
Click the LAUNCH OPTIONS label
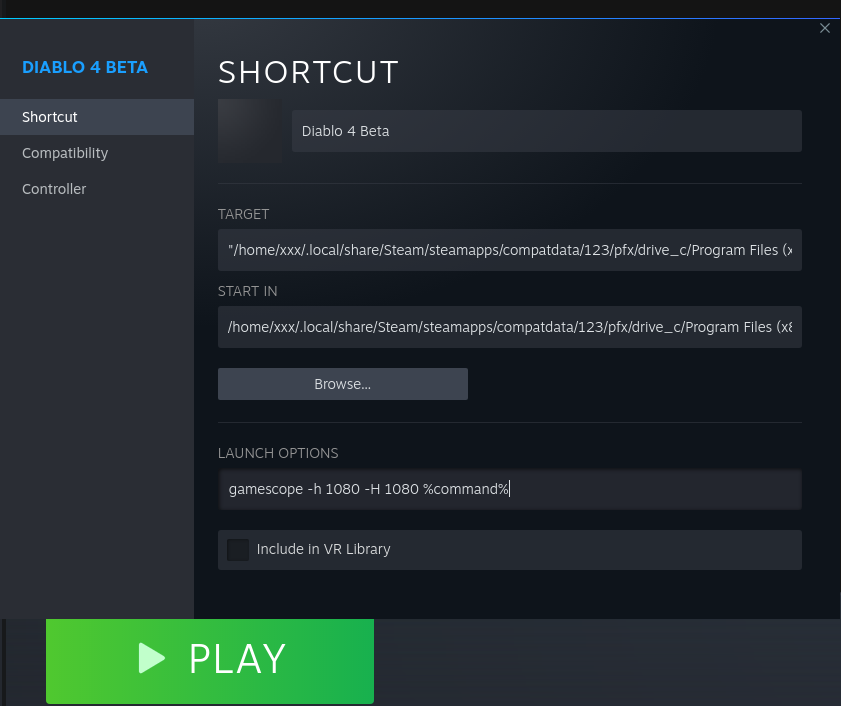pyautogui.click(x=278, y=453)
